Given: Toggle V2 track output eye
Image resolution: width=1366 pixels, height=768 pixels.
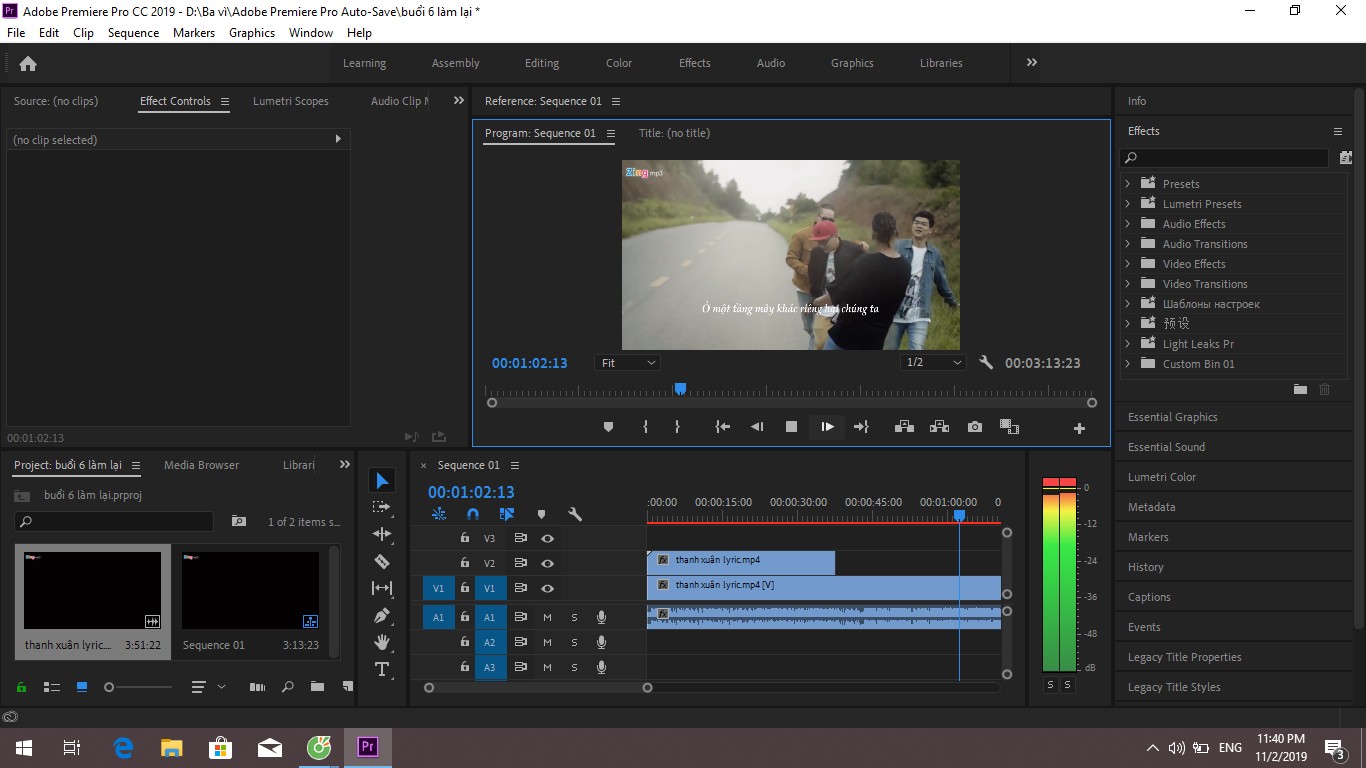Looking at the screenshot, I should coord(548,563).
